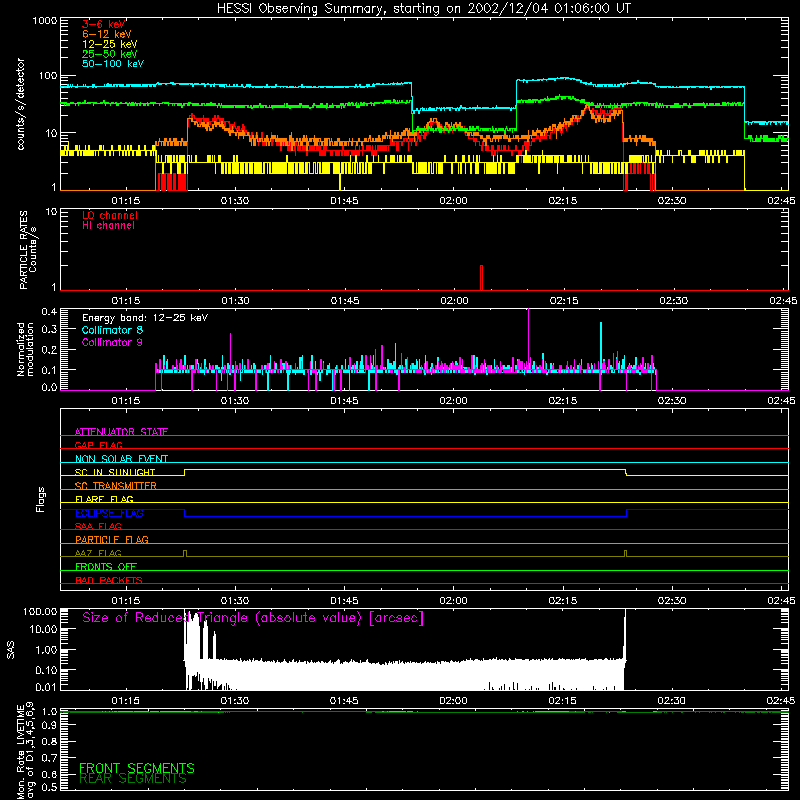
Task: Click the 'SC IN SUNLIGHT' flag label
Action: click(x=115, y=472)
